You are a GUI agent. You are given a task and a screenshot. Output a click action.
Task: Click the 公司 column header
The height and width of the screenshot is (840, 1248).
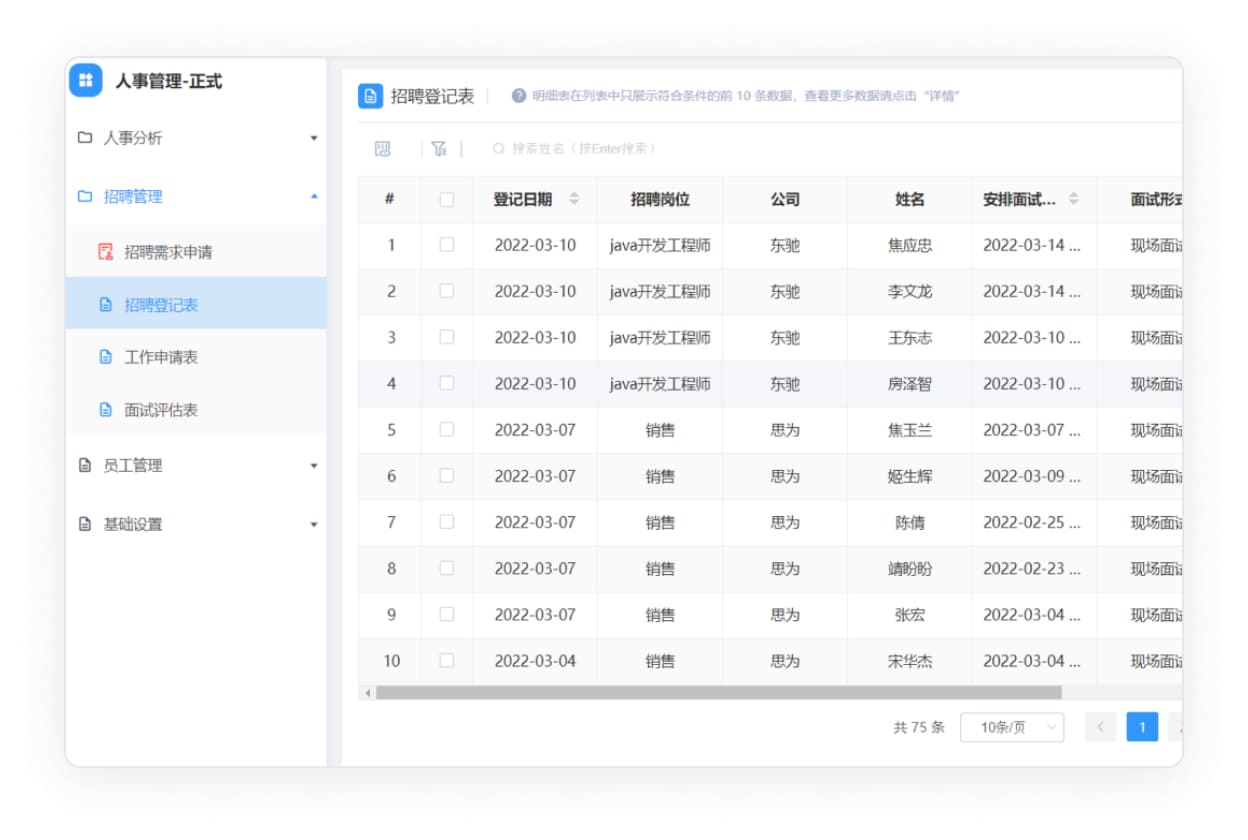[x=785, y=199]
